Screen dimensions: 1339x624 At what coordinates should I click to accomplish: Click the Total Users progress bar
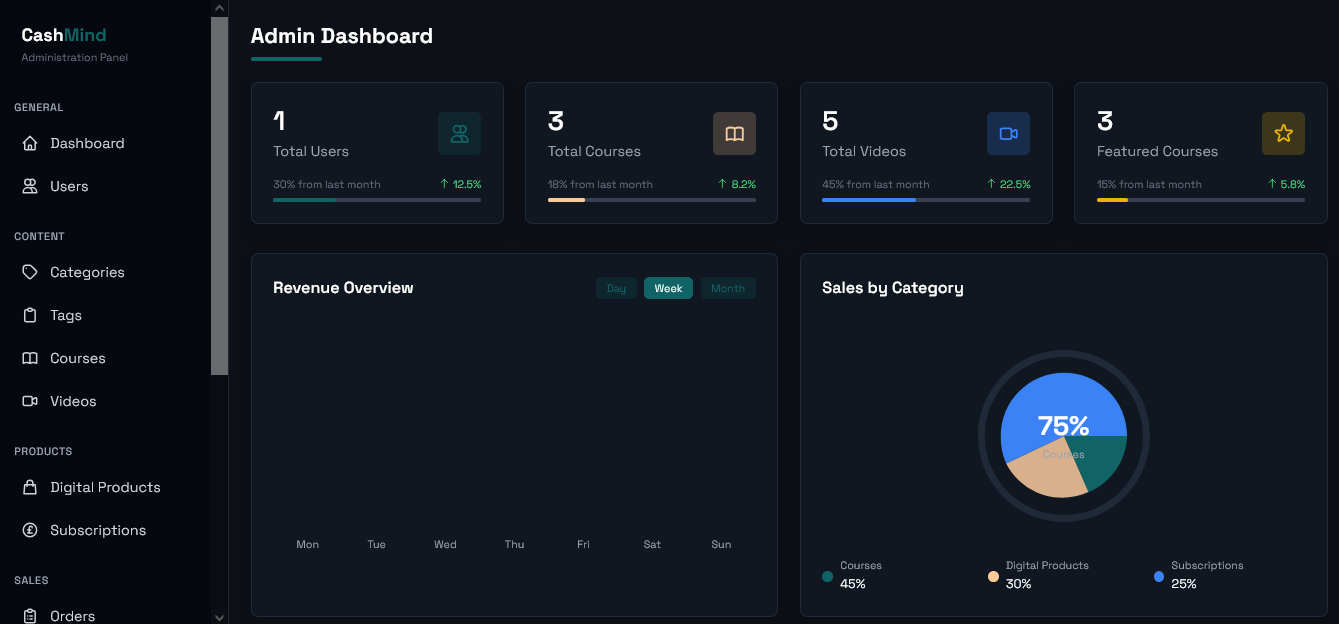pos(377,200)
